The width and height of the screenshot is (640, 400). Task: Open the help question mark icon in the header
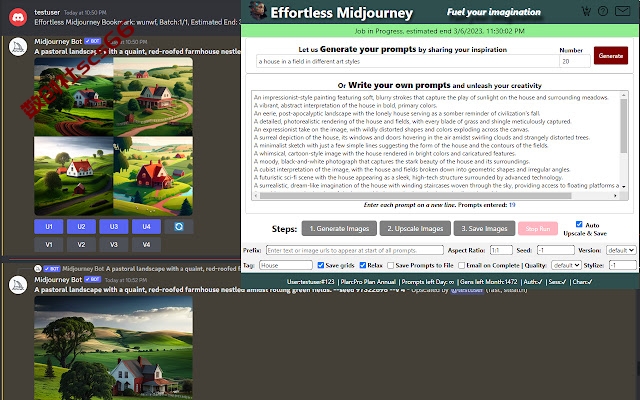click(x=603, y=11)
